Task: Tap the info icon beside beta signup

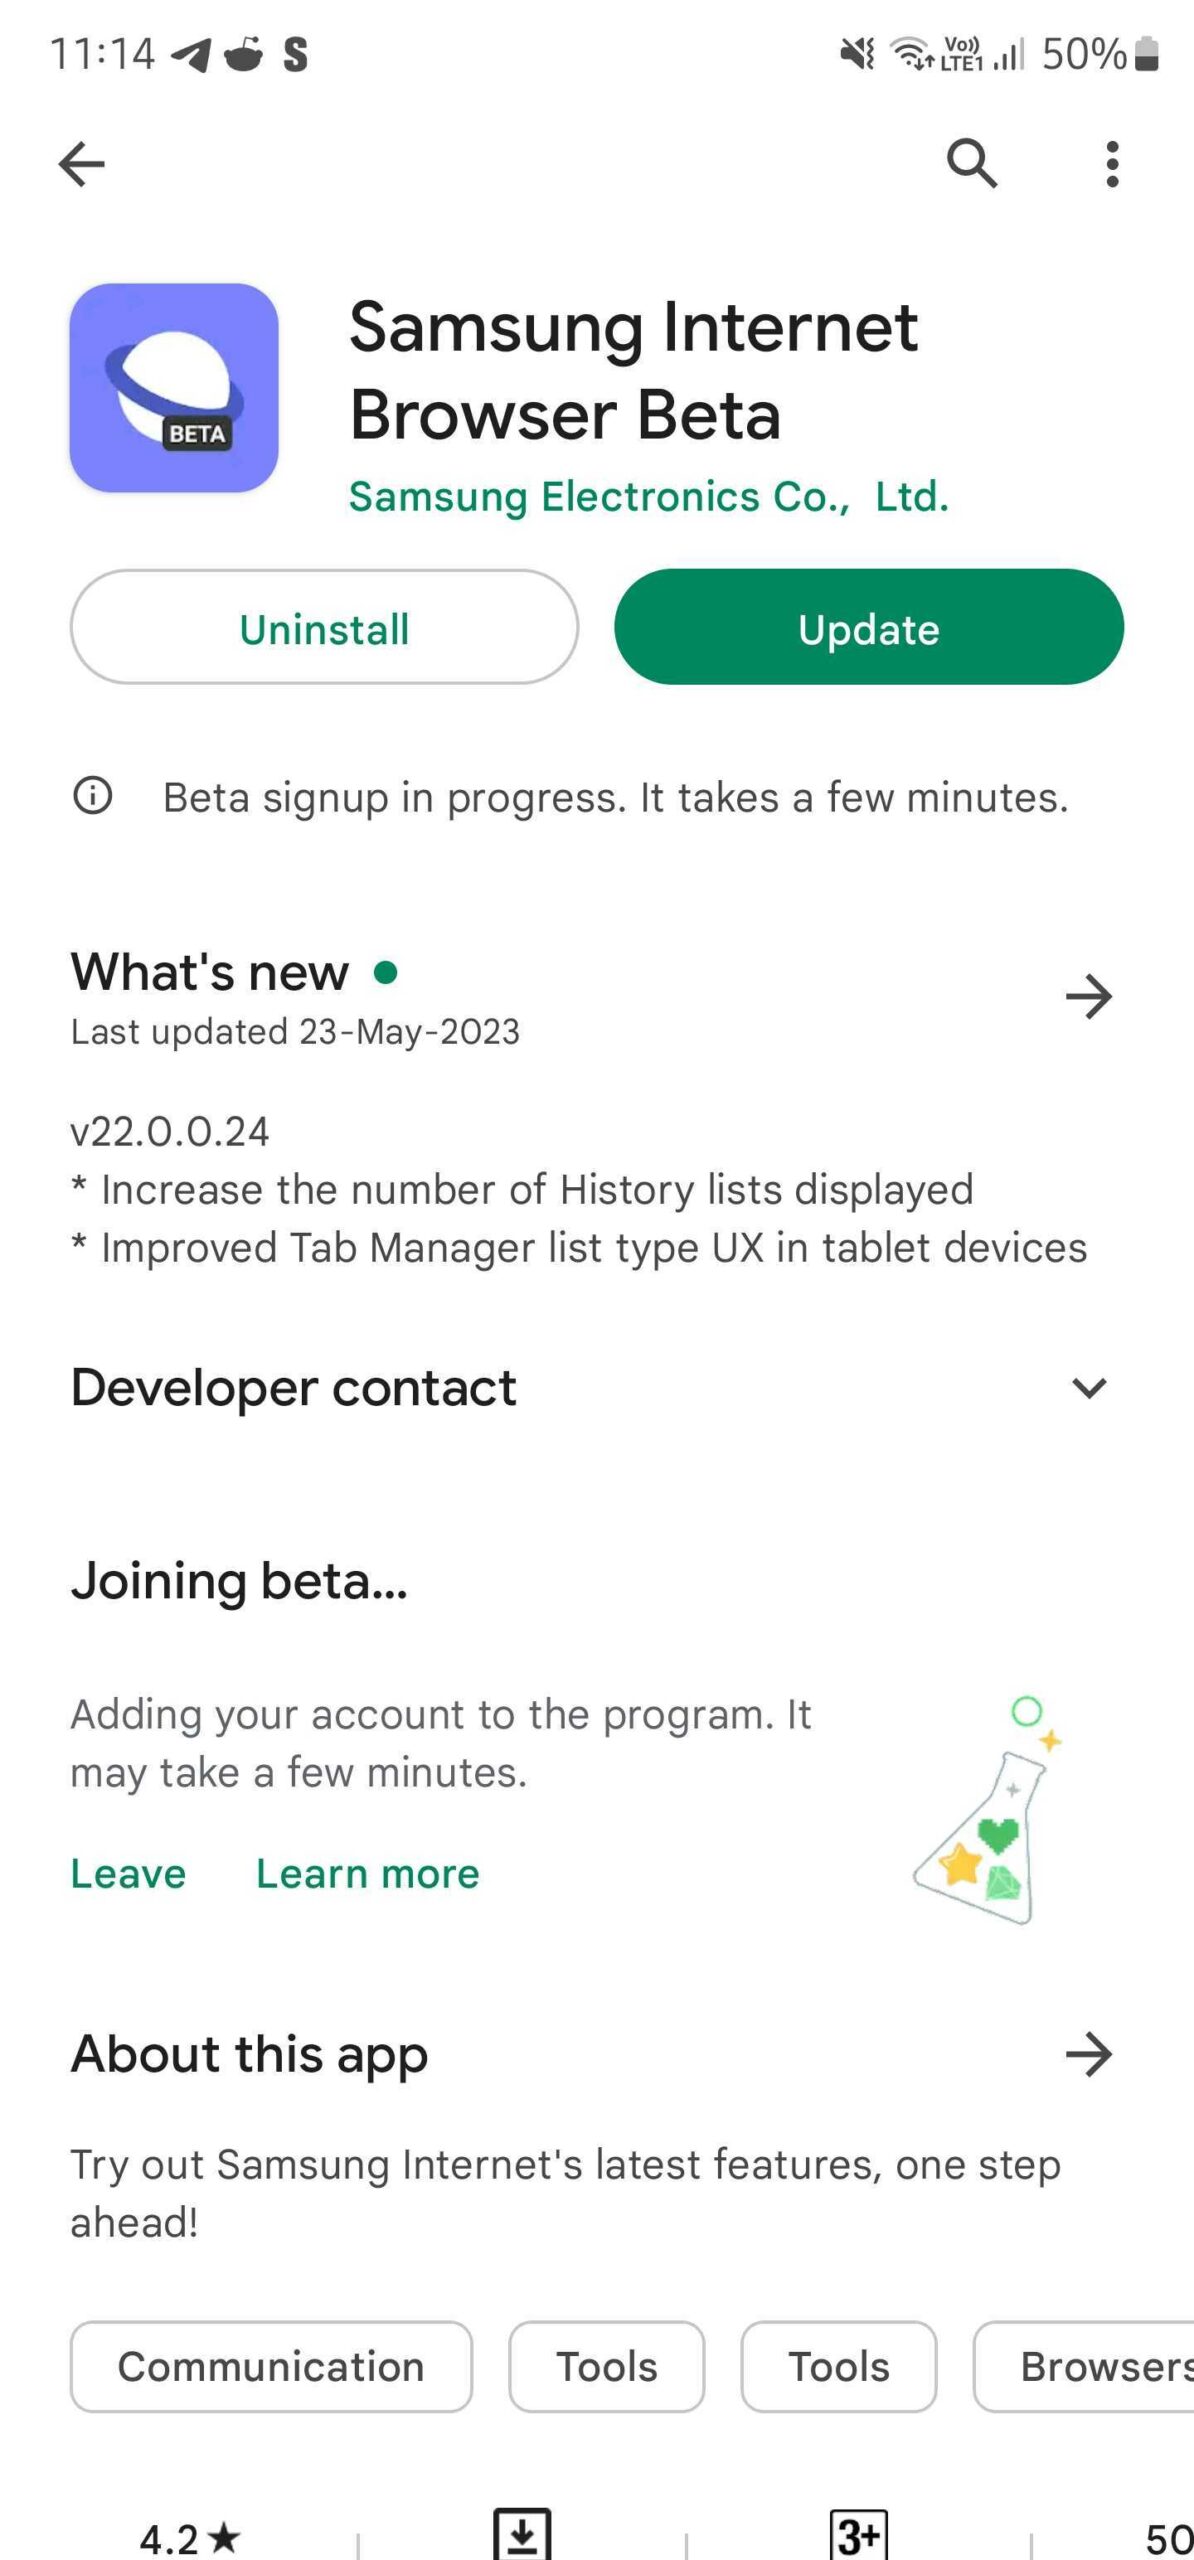Action: [x=93, y=797]
